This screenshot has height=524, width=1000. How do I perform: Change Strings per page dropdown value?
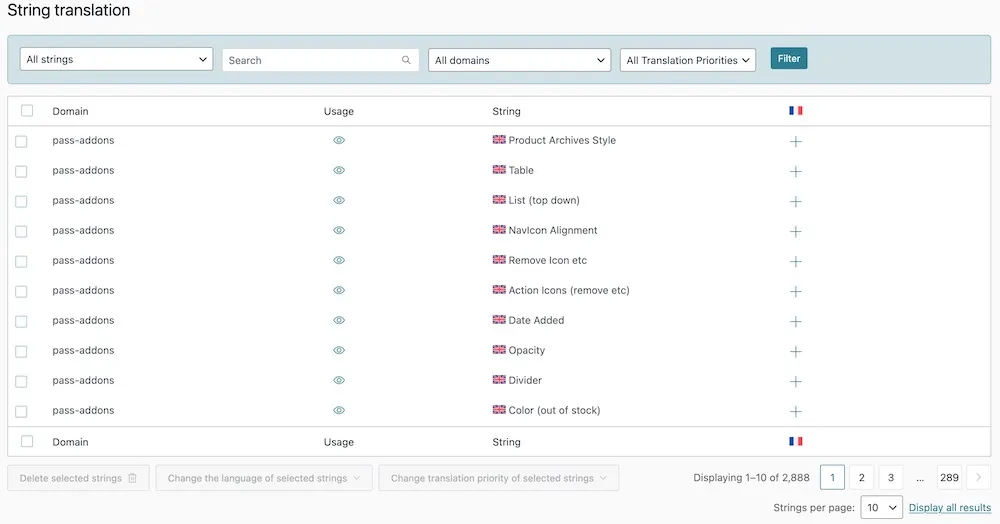coord(881,508)
